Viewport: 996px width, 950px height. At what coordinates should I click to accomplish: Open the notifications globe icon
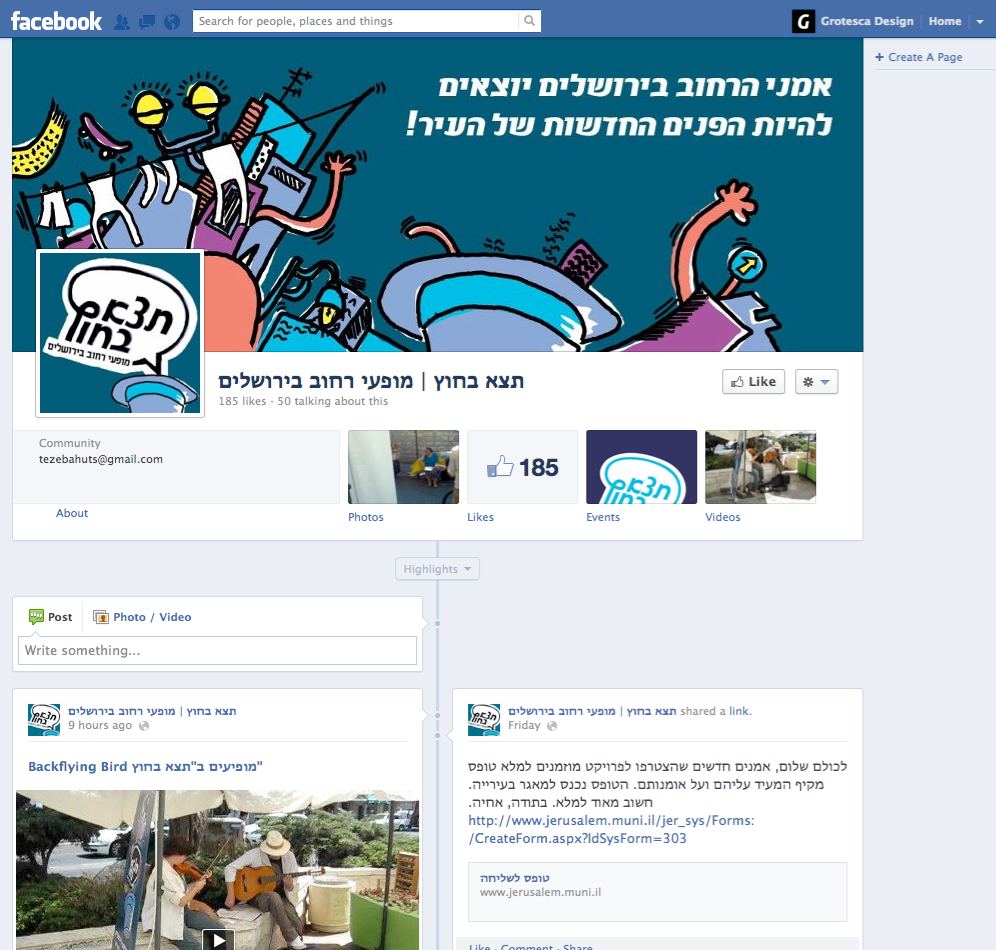tap(172, 22)
